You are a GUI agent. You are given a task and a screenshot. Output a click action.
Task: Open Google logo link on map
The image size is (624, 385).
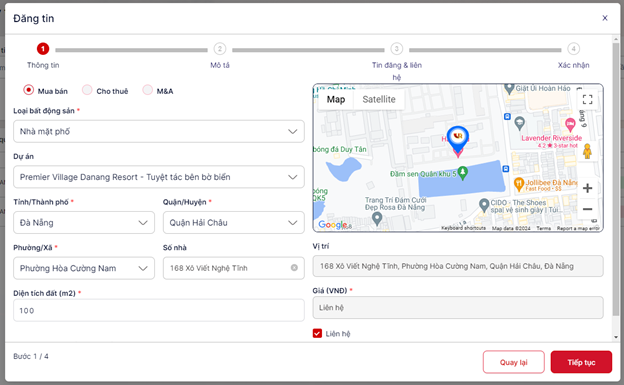click(x=333, y=225)
